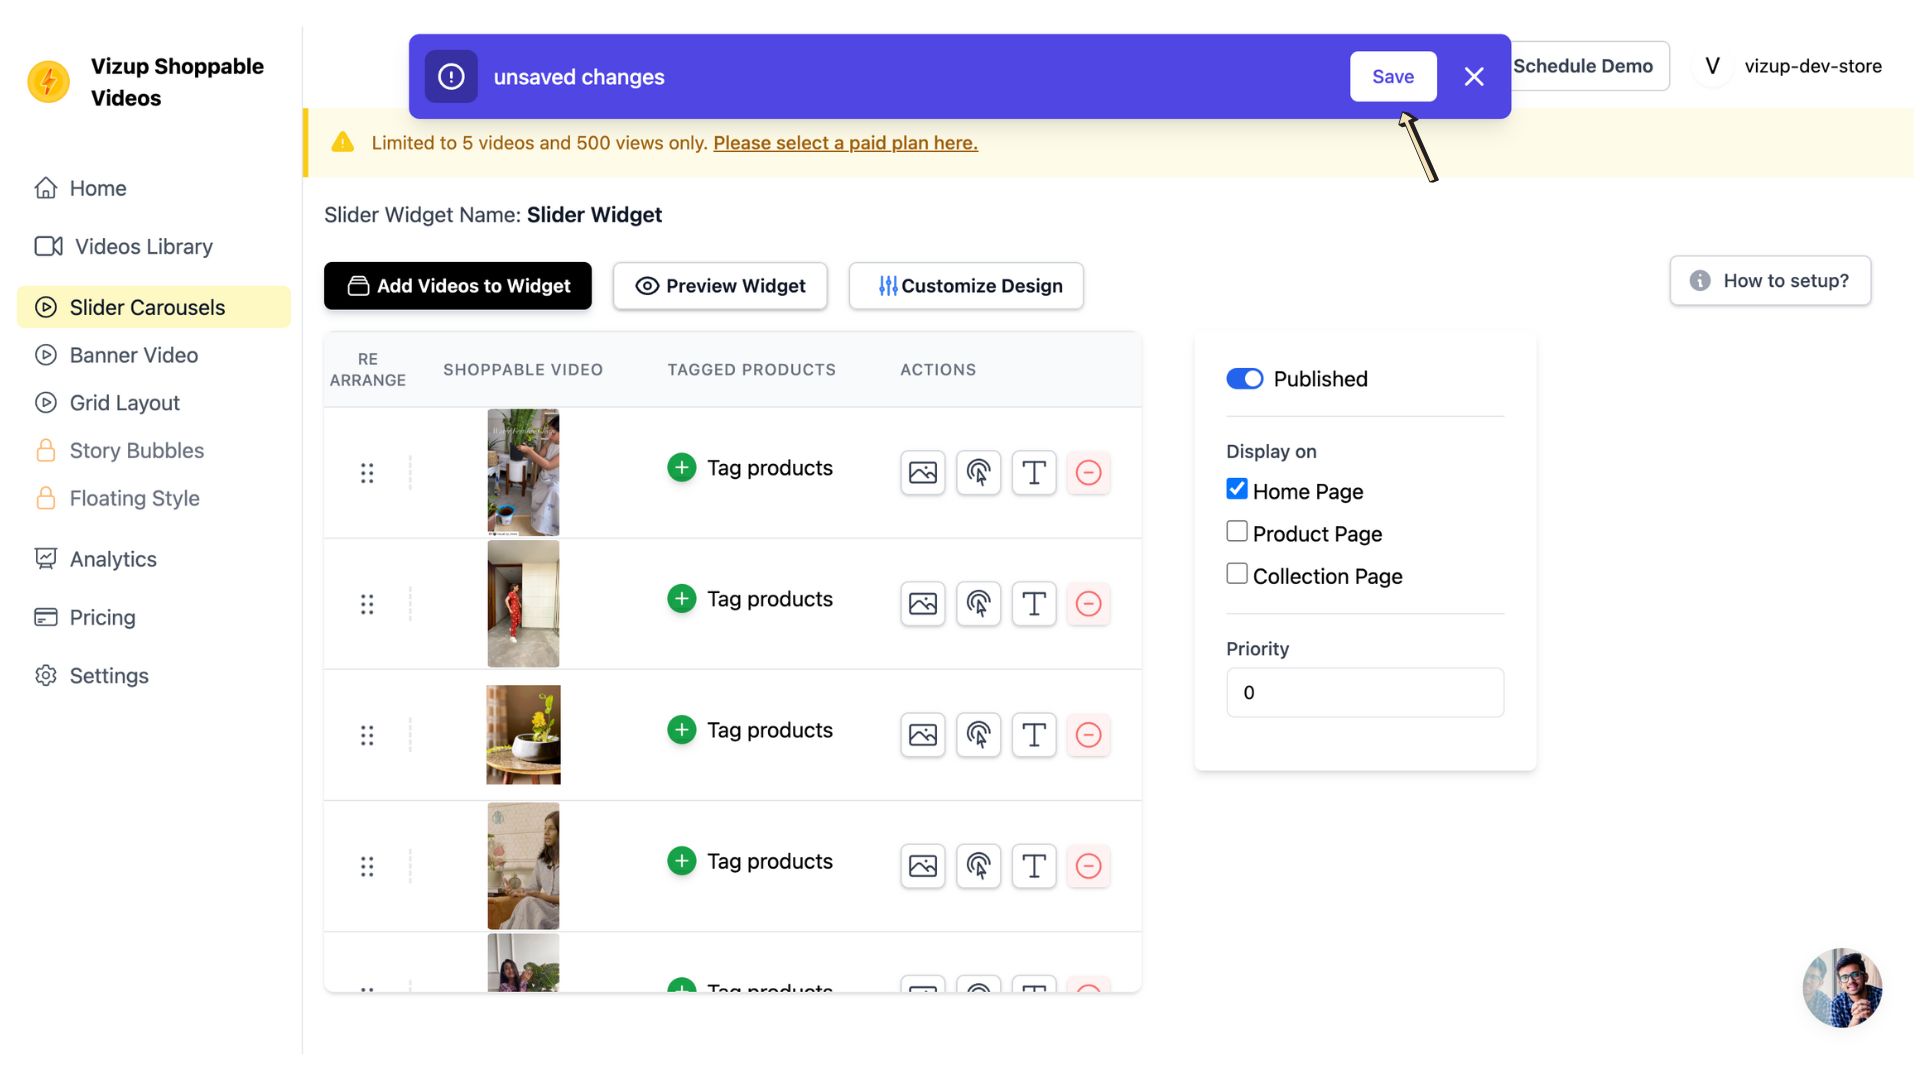Toggle the Published switch off
1920x1080 pixels.
[x=1244, y=379]
